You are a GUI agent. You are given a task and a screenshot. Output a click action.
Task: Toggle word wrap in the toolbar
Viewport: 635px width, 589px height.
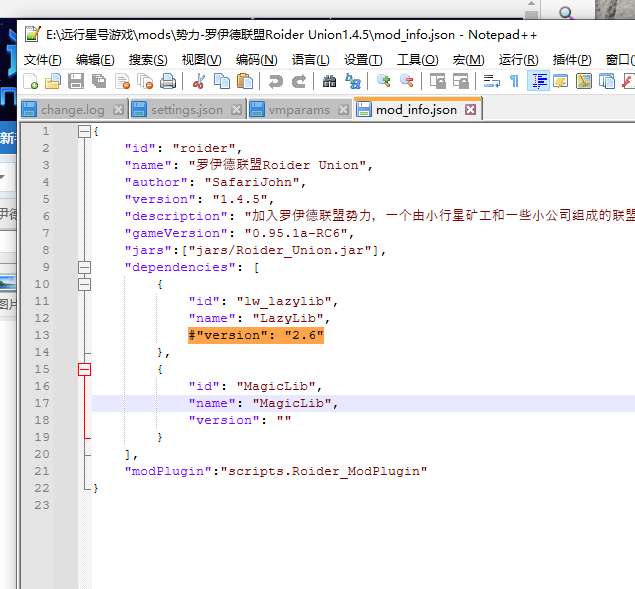(491, 81)
